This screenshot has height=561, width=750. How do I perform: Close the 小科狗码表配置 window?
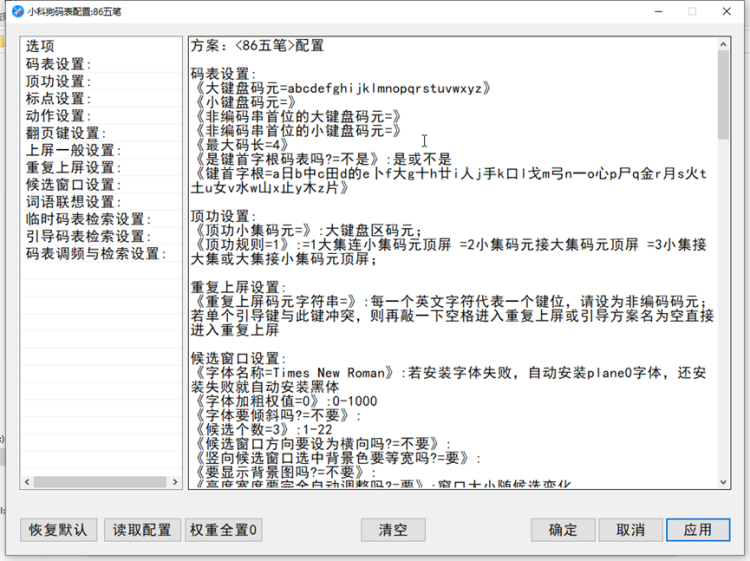pyautogui.click(x=727, y=11)
